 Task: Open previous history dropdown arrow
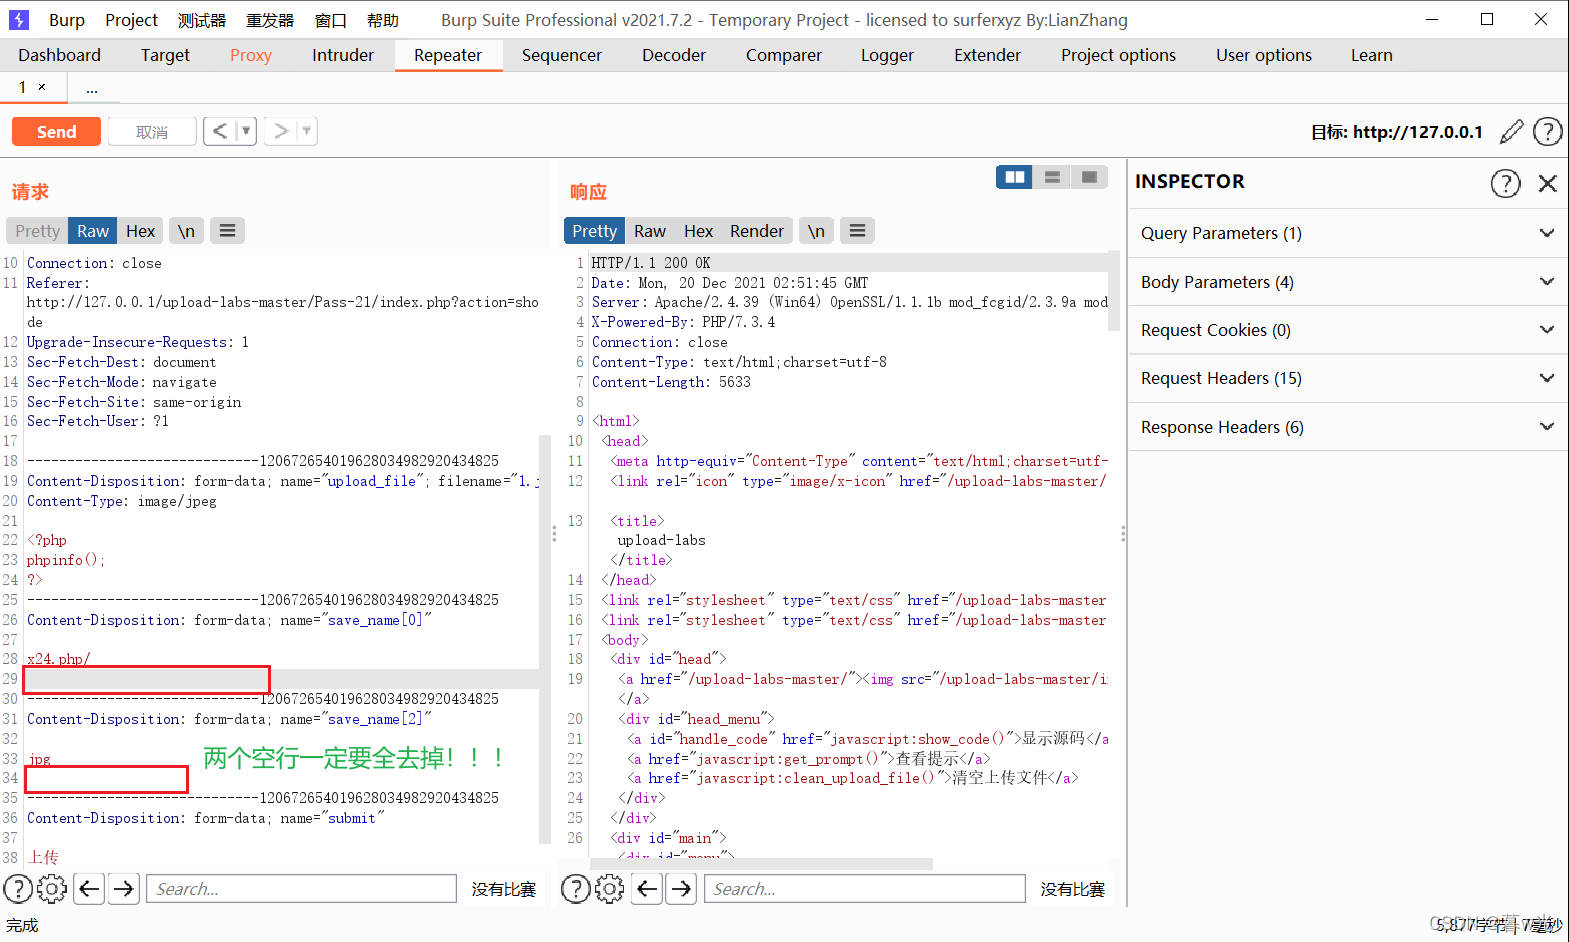coord(246,131)
